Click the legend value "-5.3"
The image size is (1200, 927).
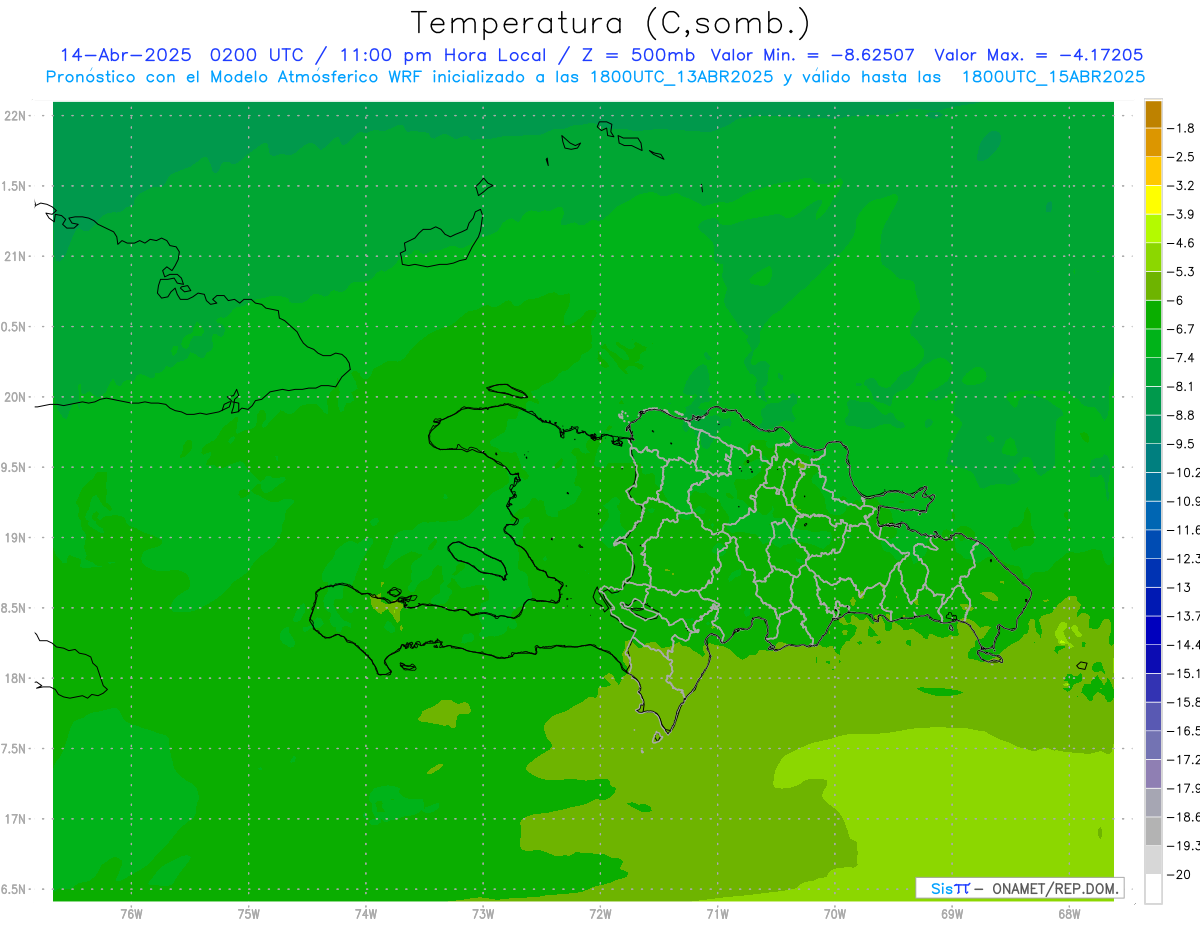1181,272
